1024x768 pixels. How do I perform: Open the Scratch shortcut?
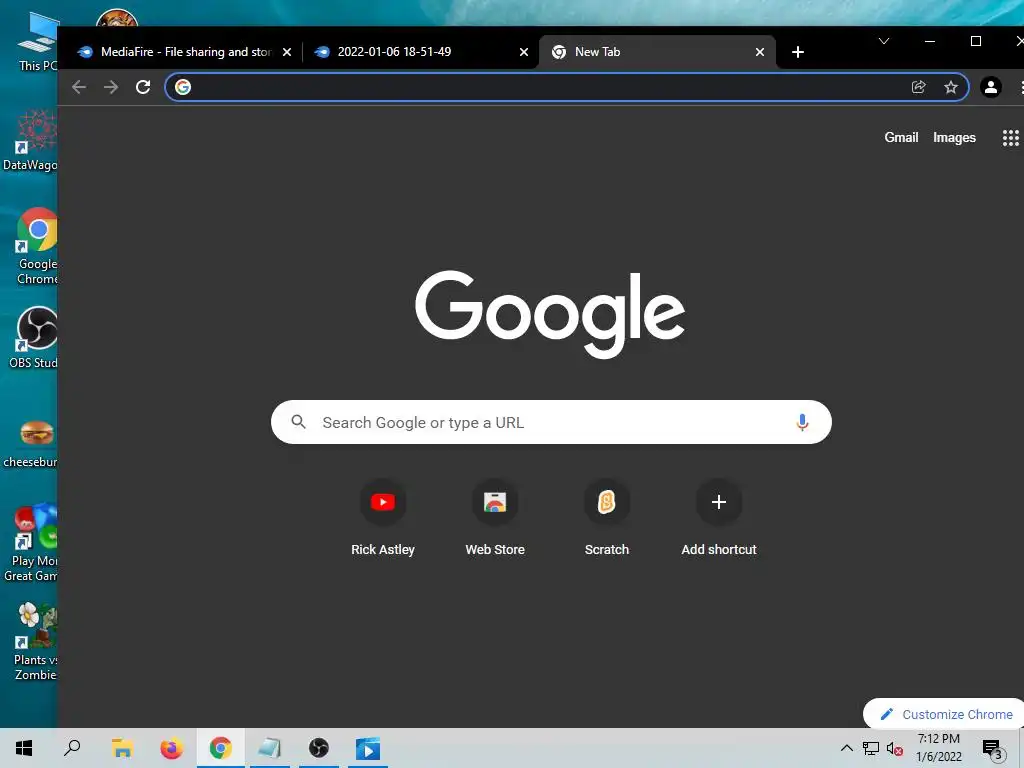pyautogui.click(x=607, y=517)
